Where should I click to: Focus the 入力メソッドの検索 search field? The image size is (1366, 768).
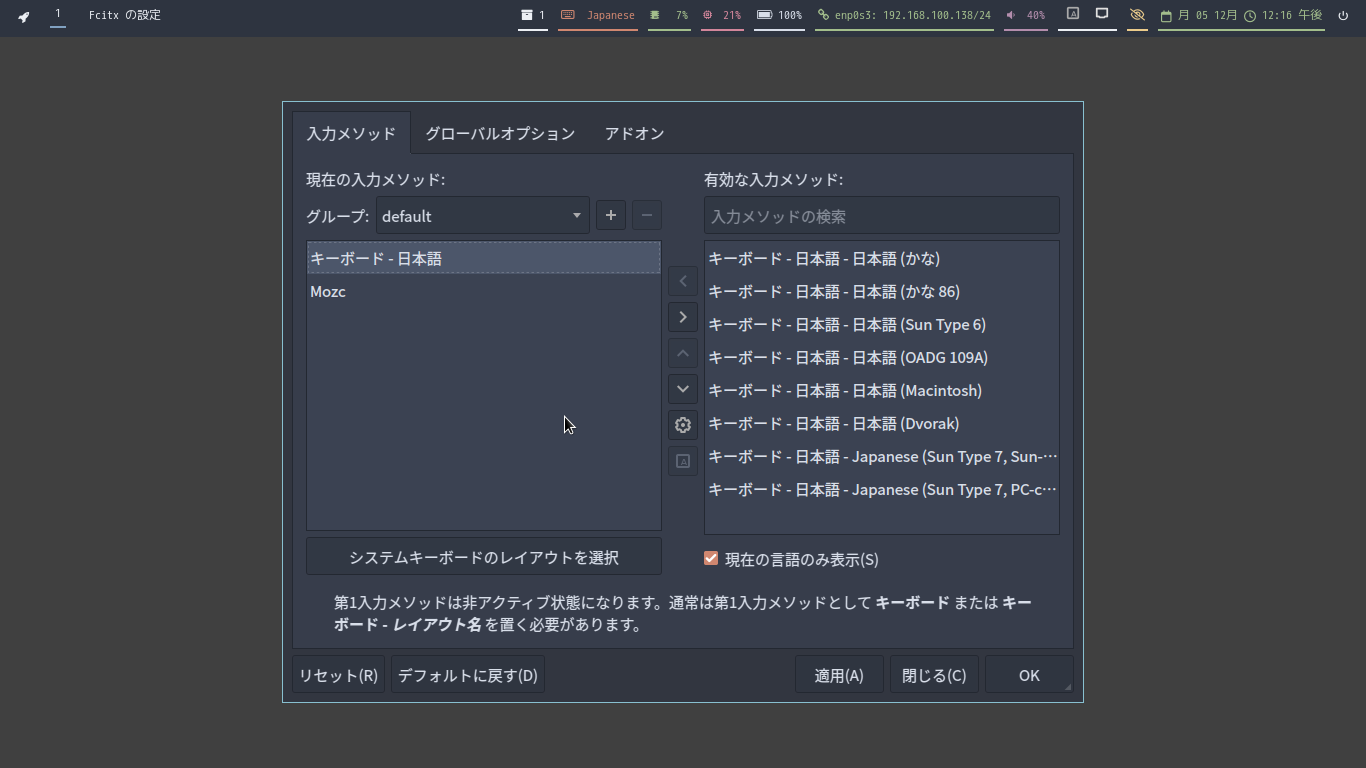point(882,216)
